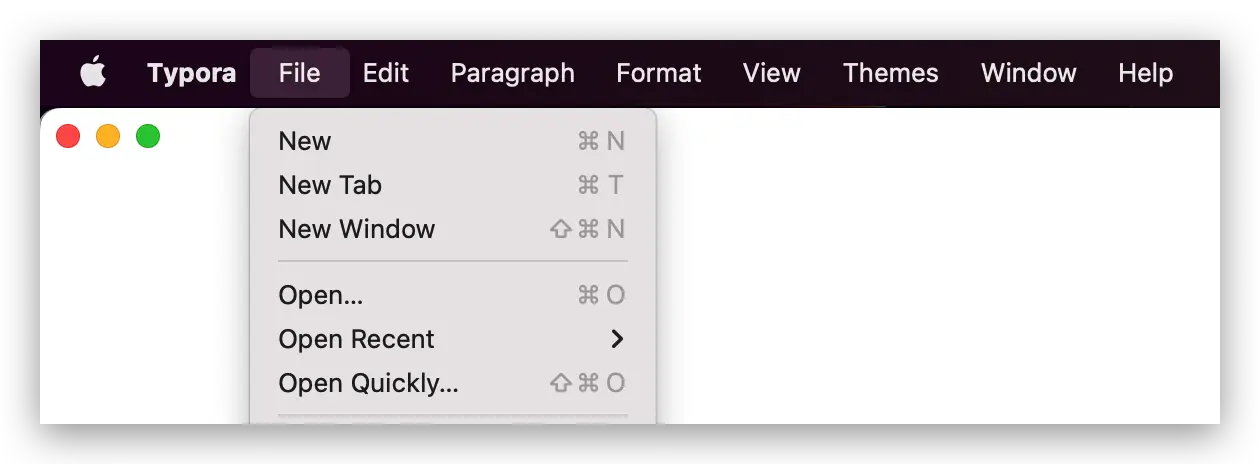
Task: Close the File menu in menu bar
Action: [x=300, y=73]
